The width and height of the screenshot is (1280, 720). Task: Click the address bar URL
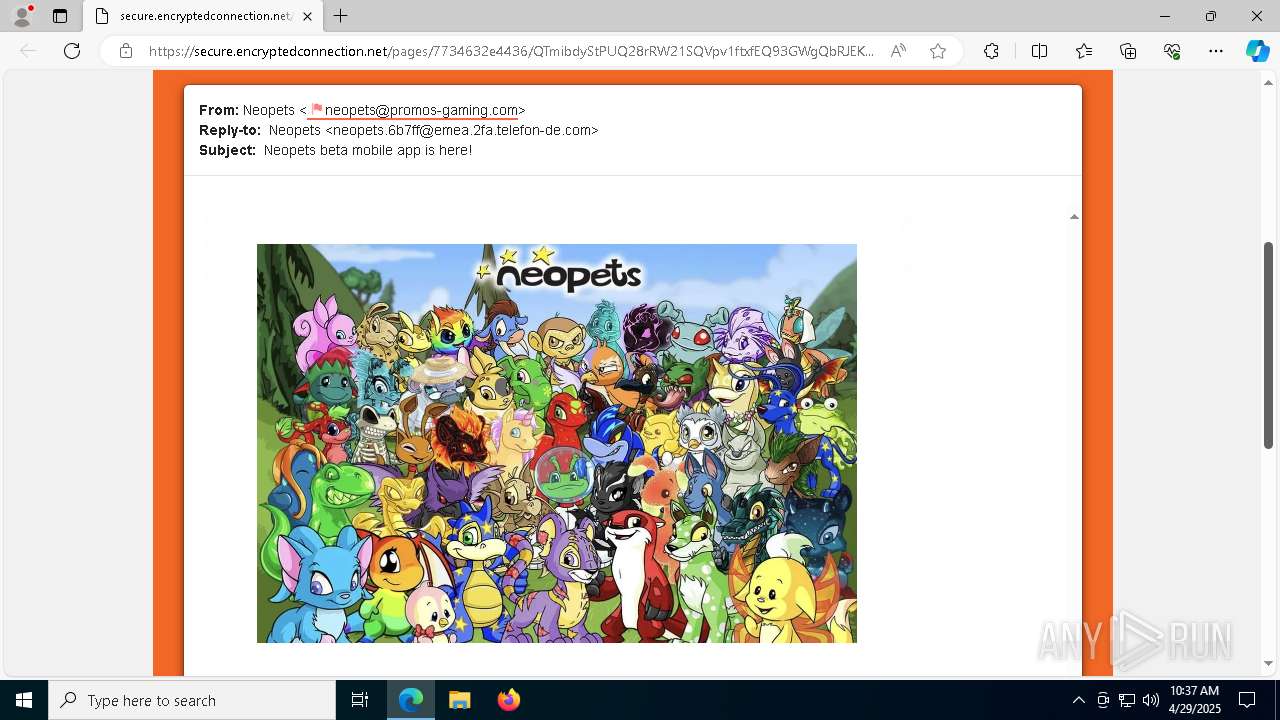[512, 51]
